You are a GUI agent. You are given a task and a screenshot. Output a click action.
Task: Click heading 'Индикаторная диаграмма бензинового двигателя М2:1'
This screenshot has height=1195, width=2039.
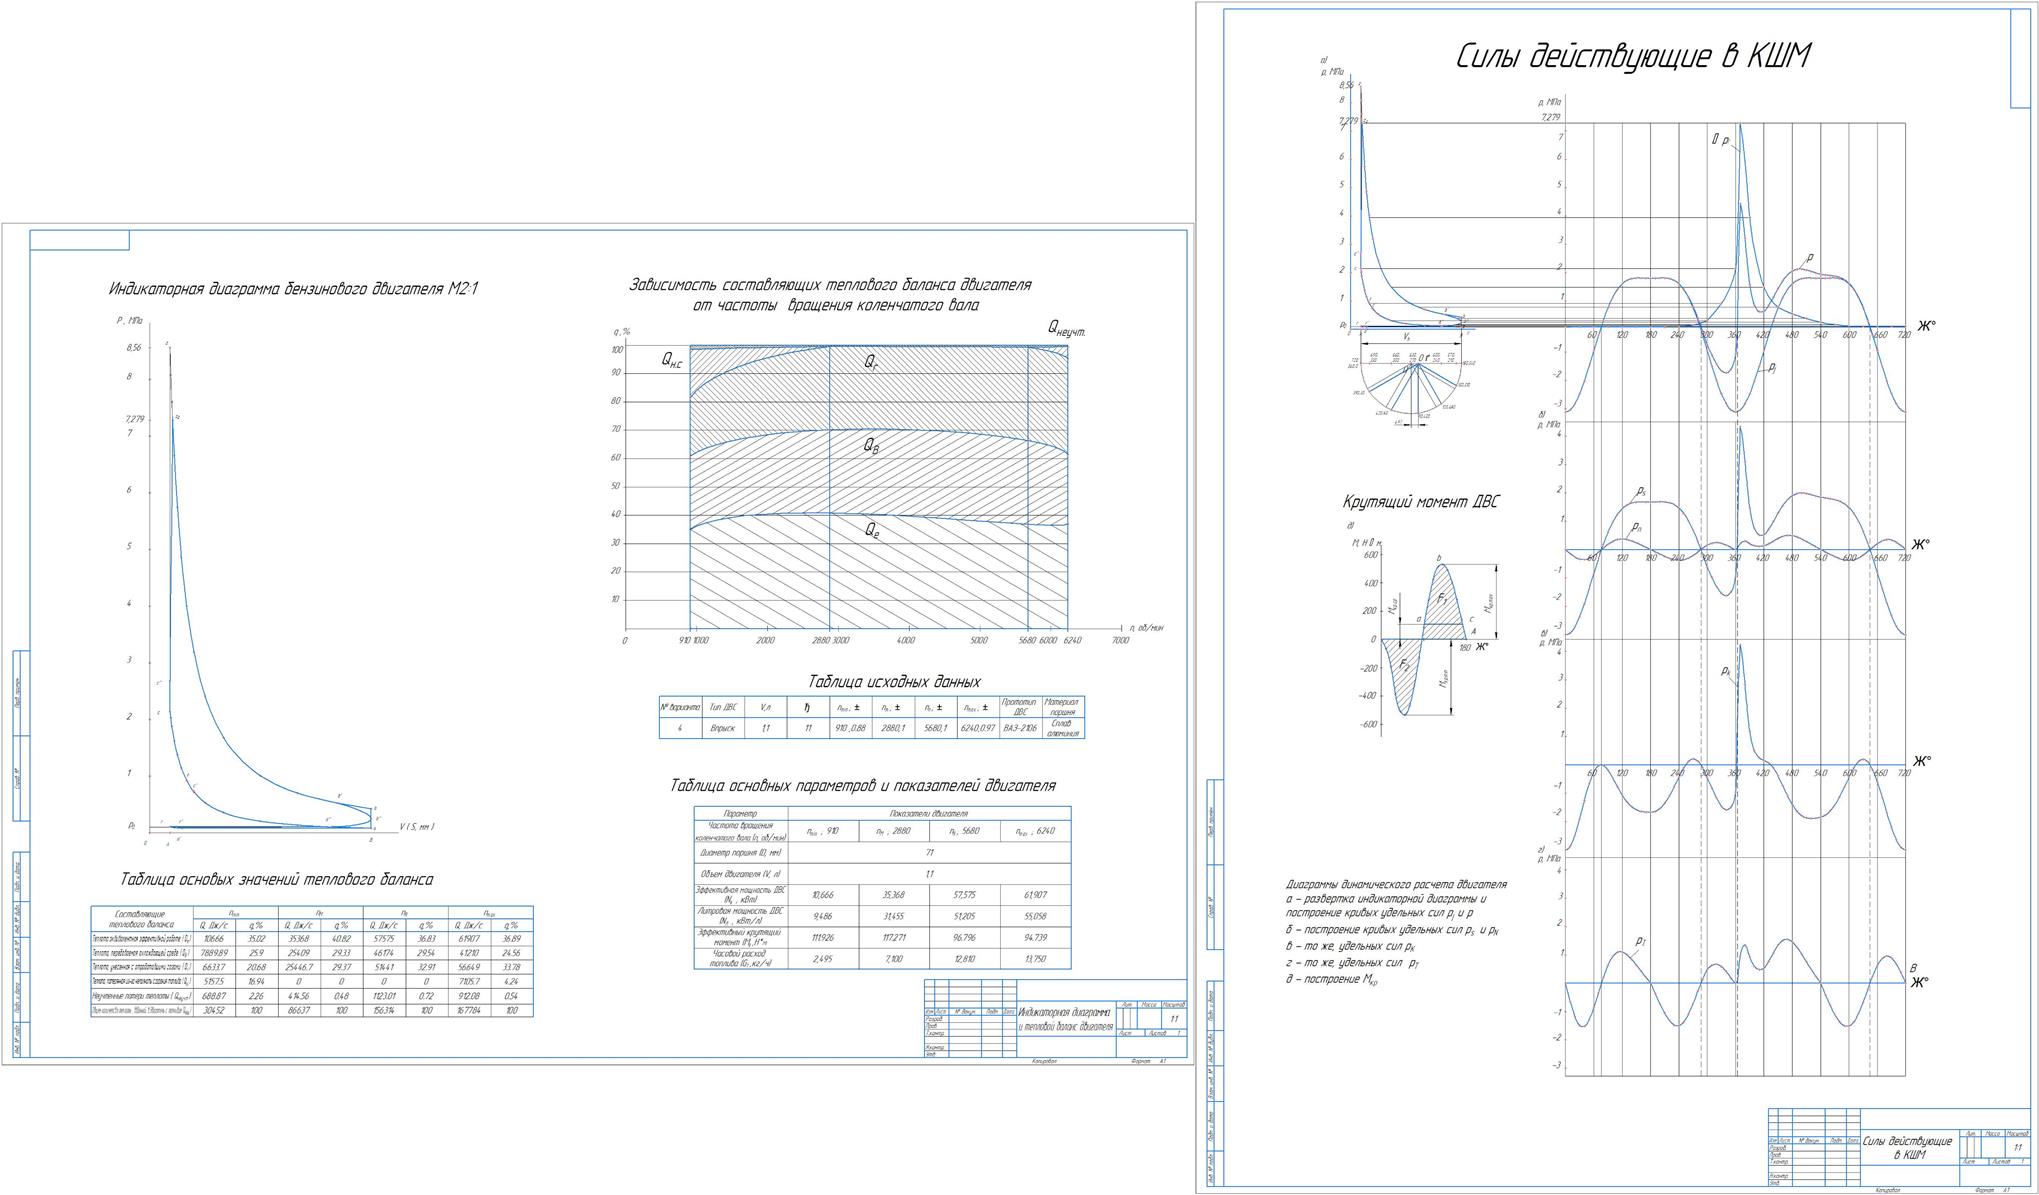[293, 289]
